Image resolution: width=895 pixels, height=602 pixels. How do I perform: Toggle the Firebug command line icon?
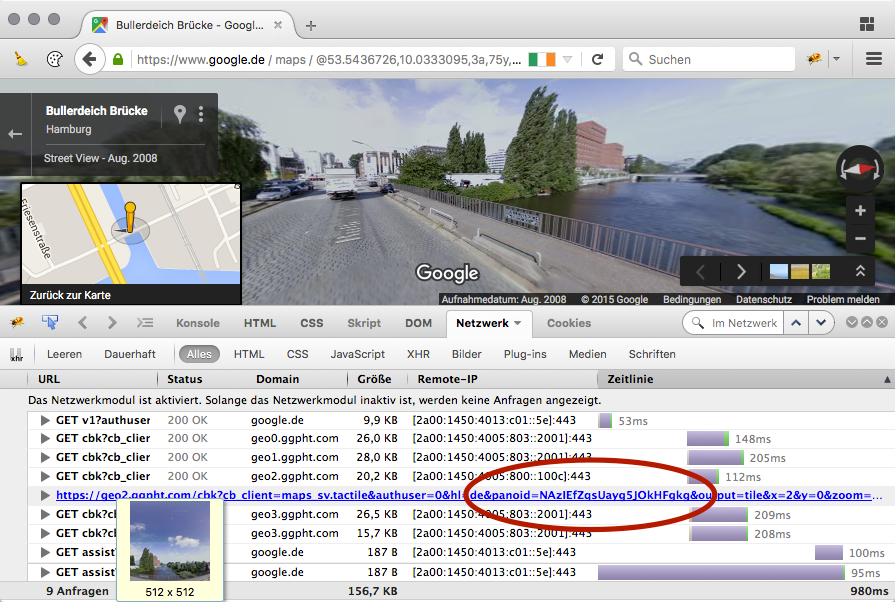coord(145,323)
